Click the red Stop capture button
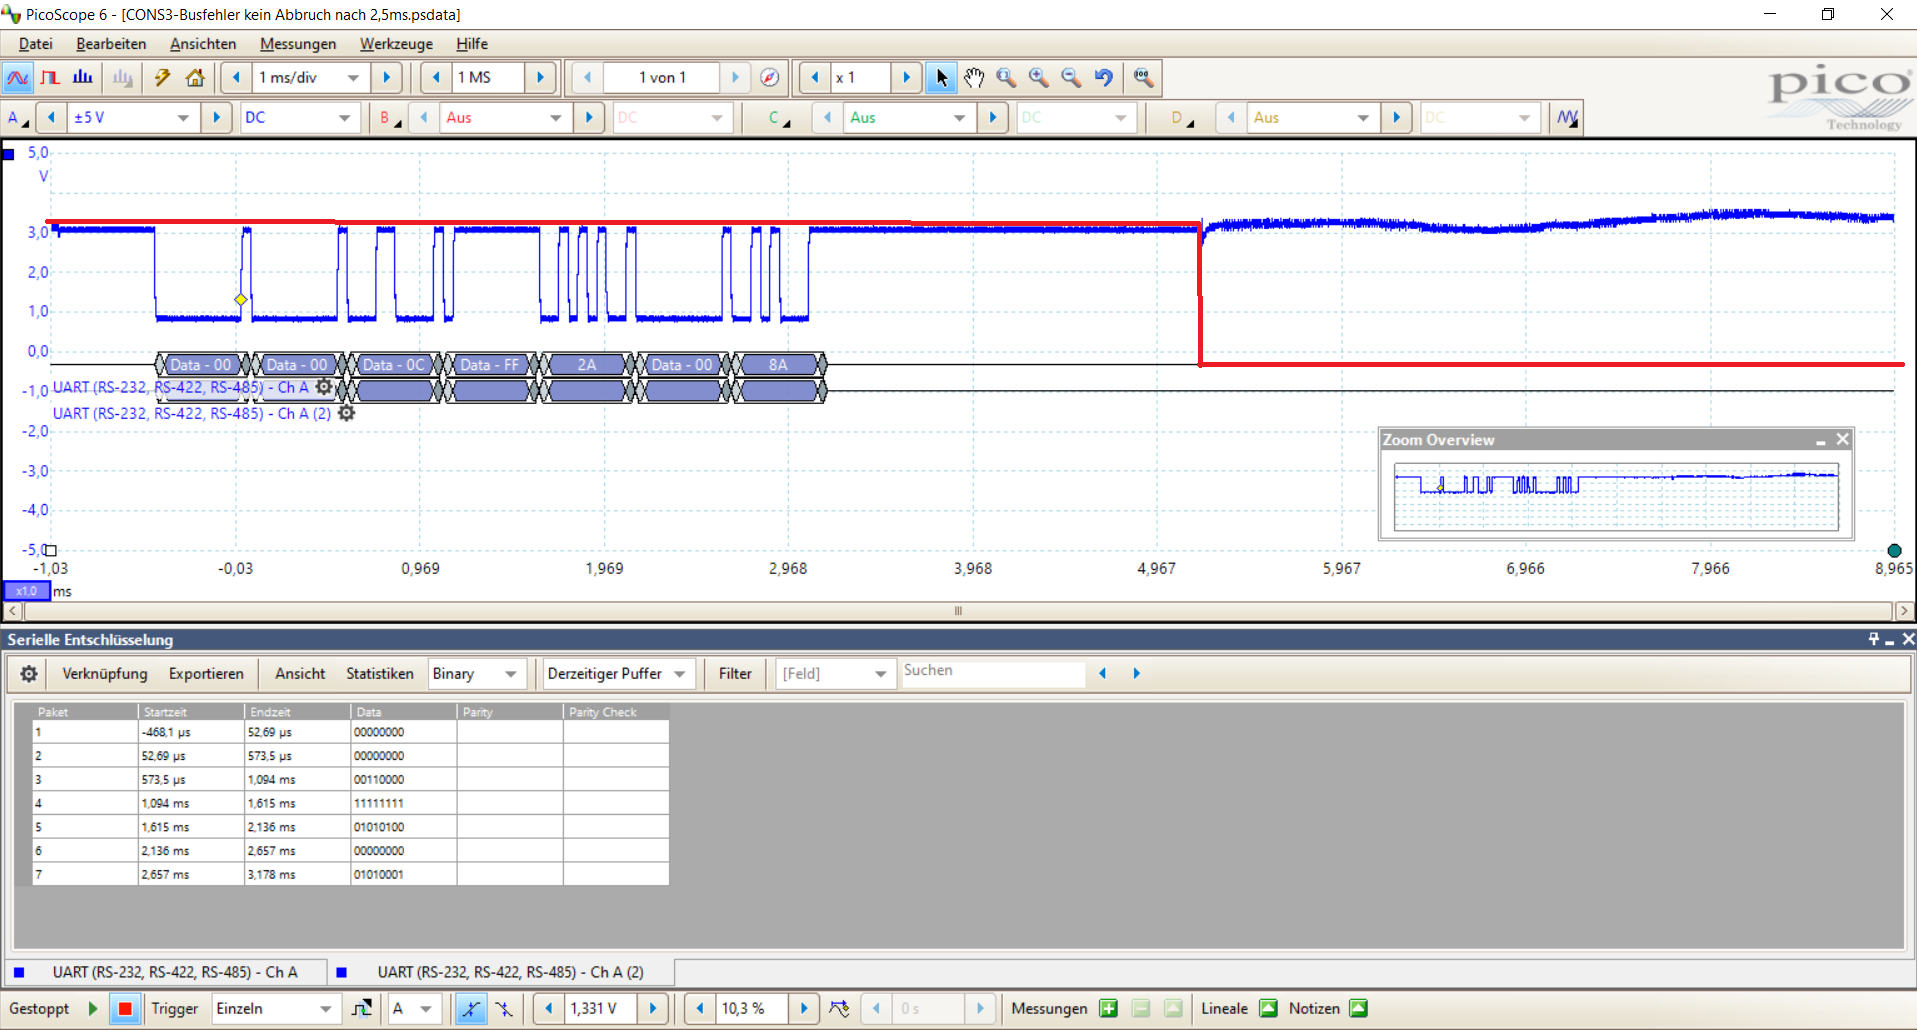This screenshot has height=1030, width=1917. pos(125,1008)
